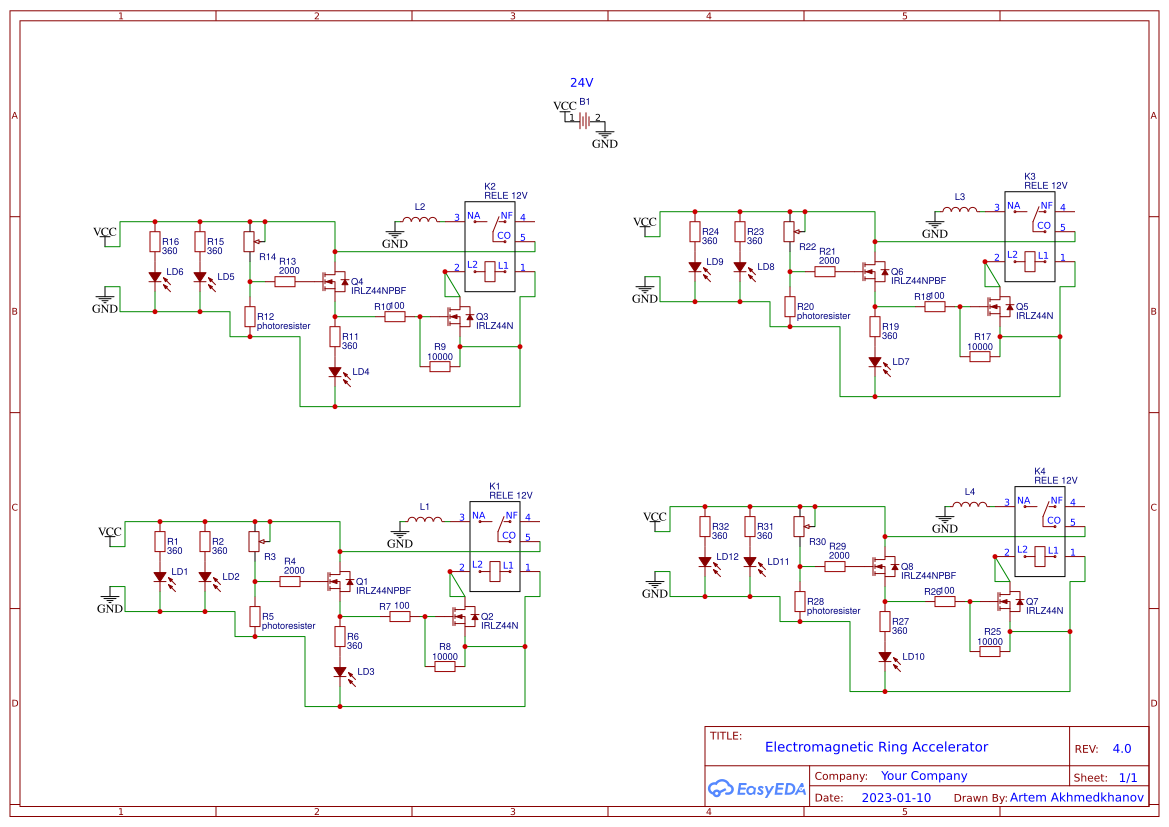Select the Q4 IRLZ44NPBF MOSFET symbol
Screen dimensions: 1169x827
(335, 283)
